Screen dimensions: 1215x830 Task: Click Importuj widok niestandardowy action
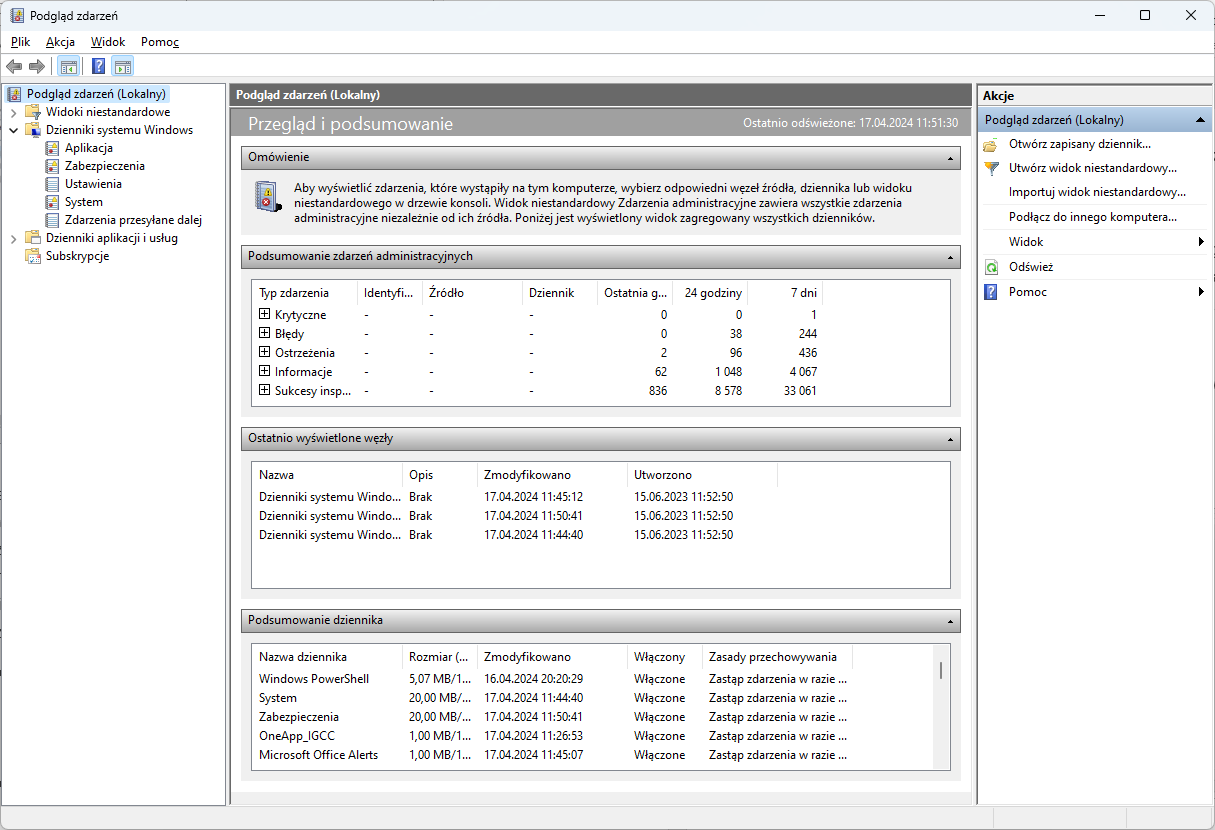(x=1096, y=192)
